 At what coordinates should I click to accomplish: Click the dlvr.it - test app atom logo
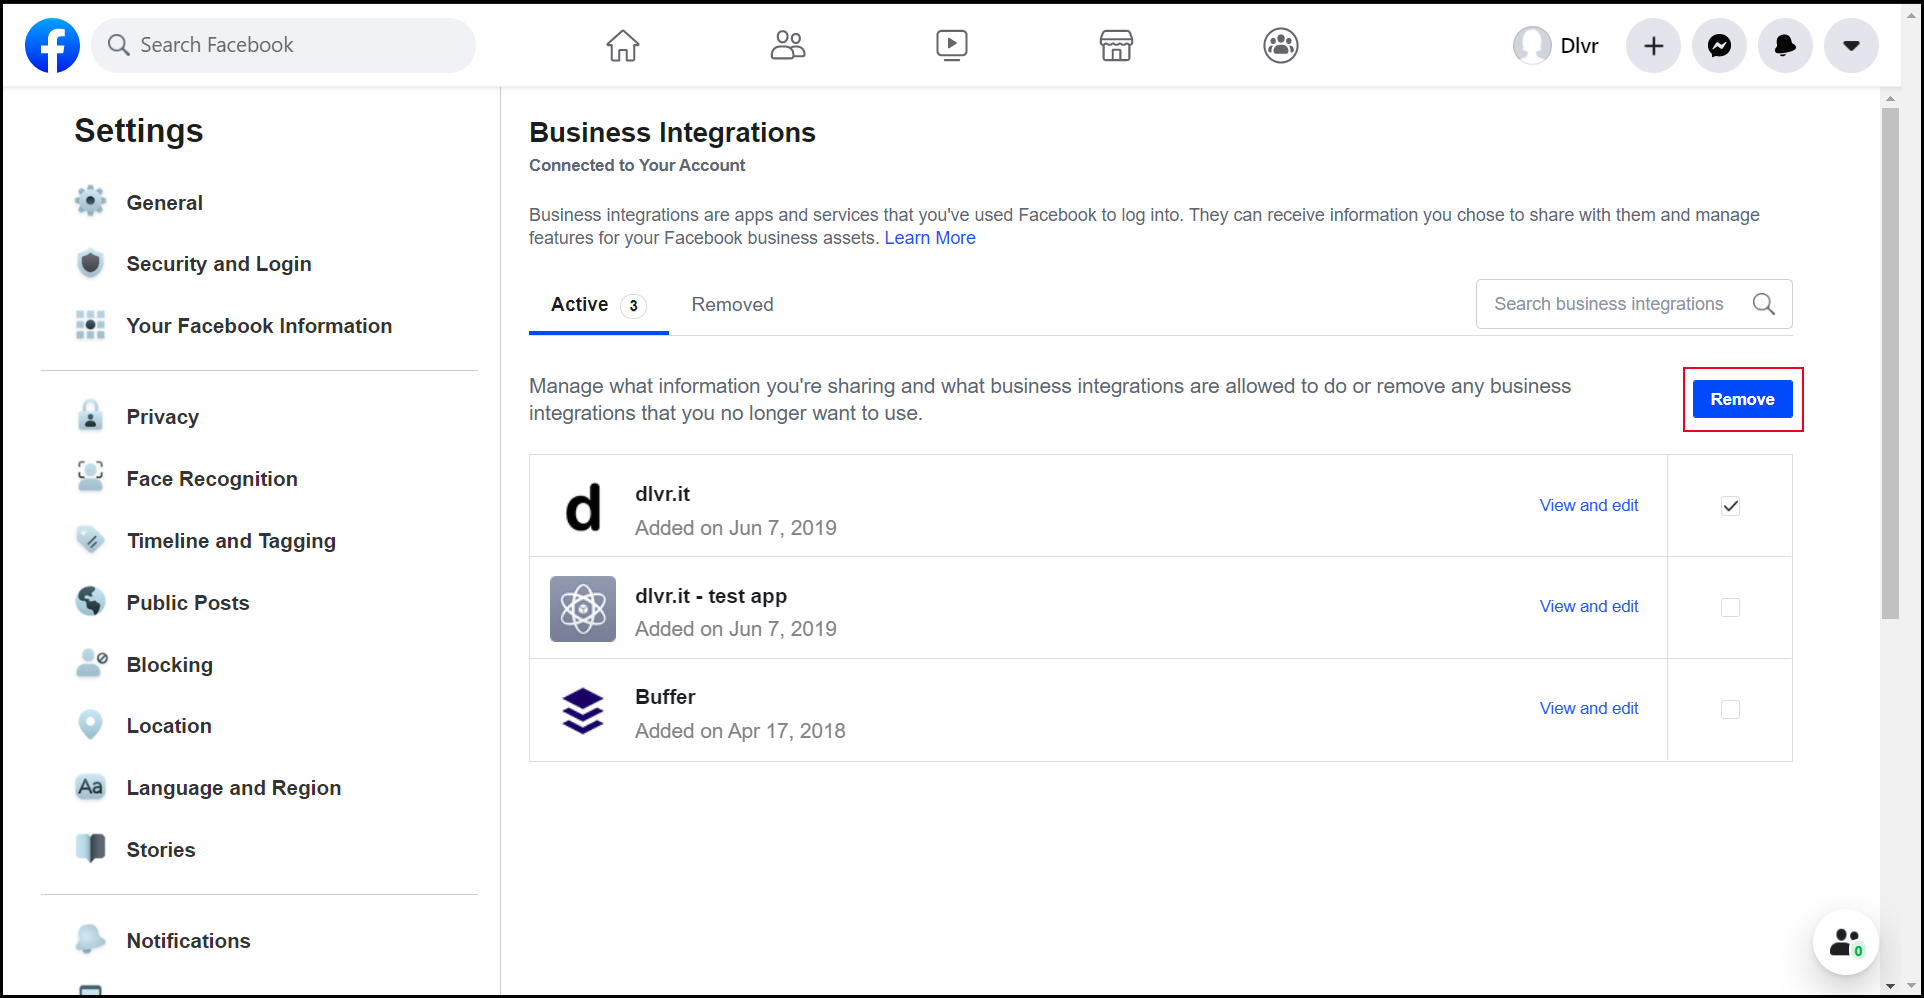(x=583, y=608)
